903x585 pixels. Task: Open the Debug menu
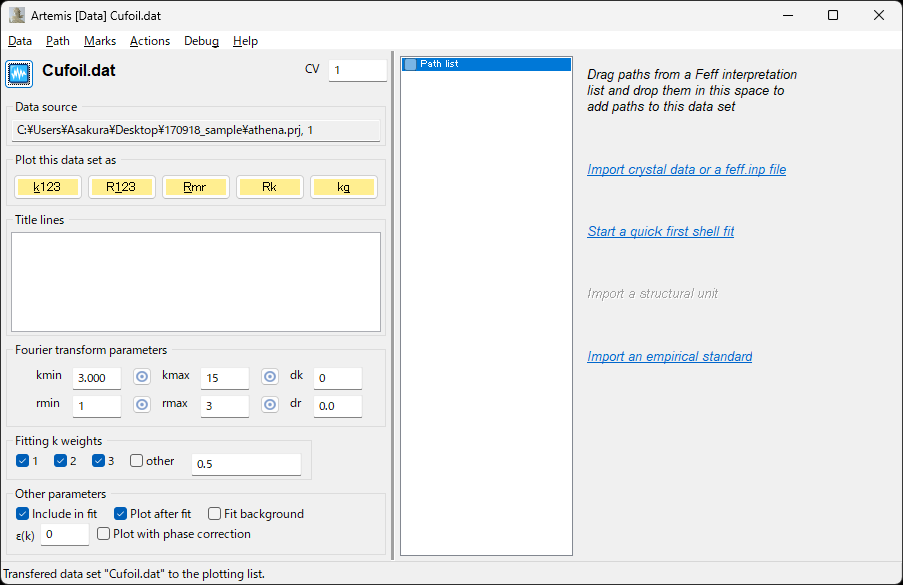tap(202, 41)
